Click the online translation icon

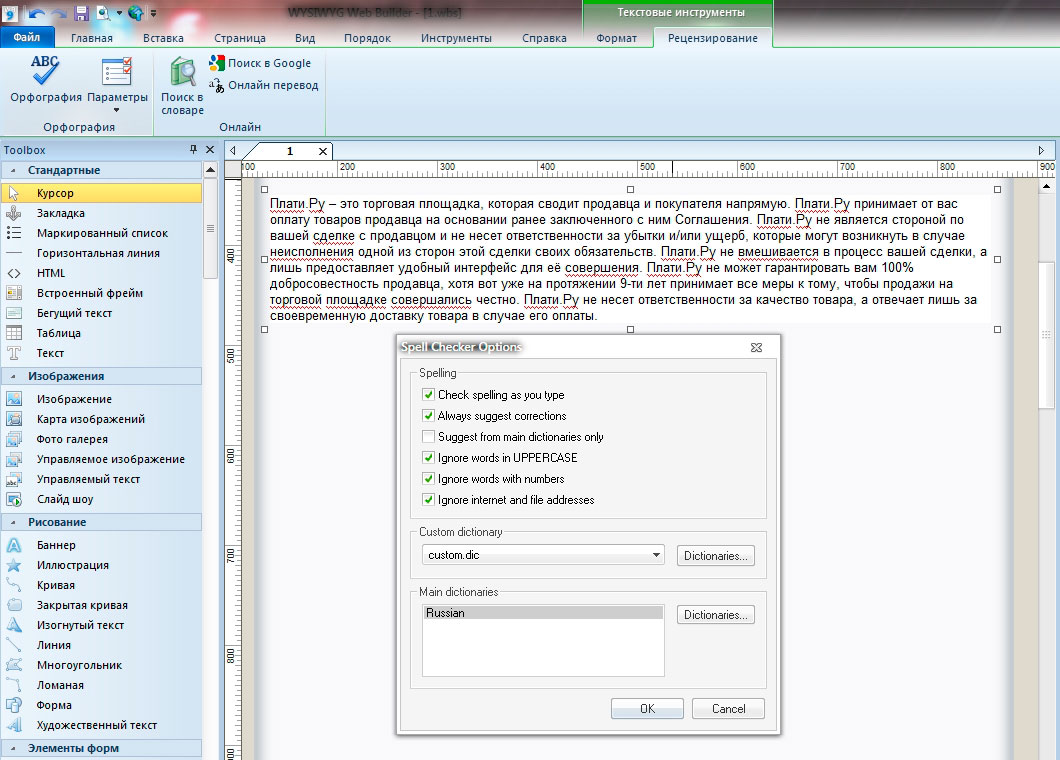(216, 85)
